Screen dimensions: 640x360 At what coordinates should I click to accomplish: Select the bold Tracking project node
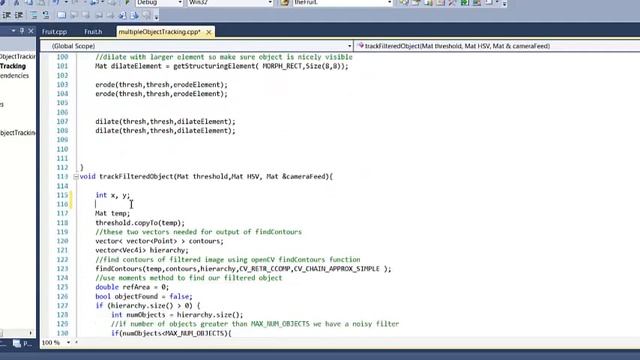[x=13, y=66]
